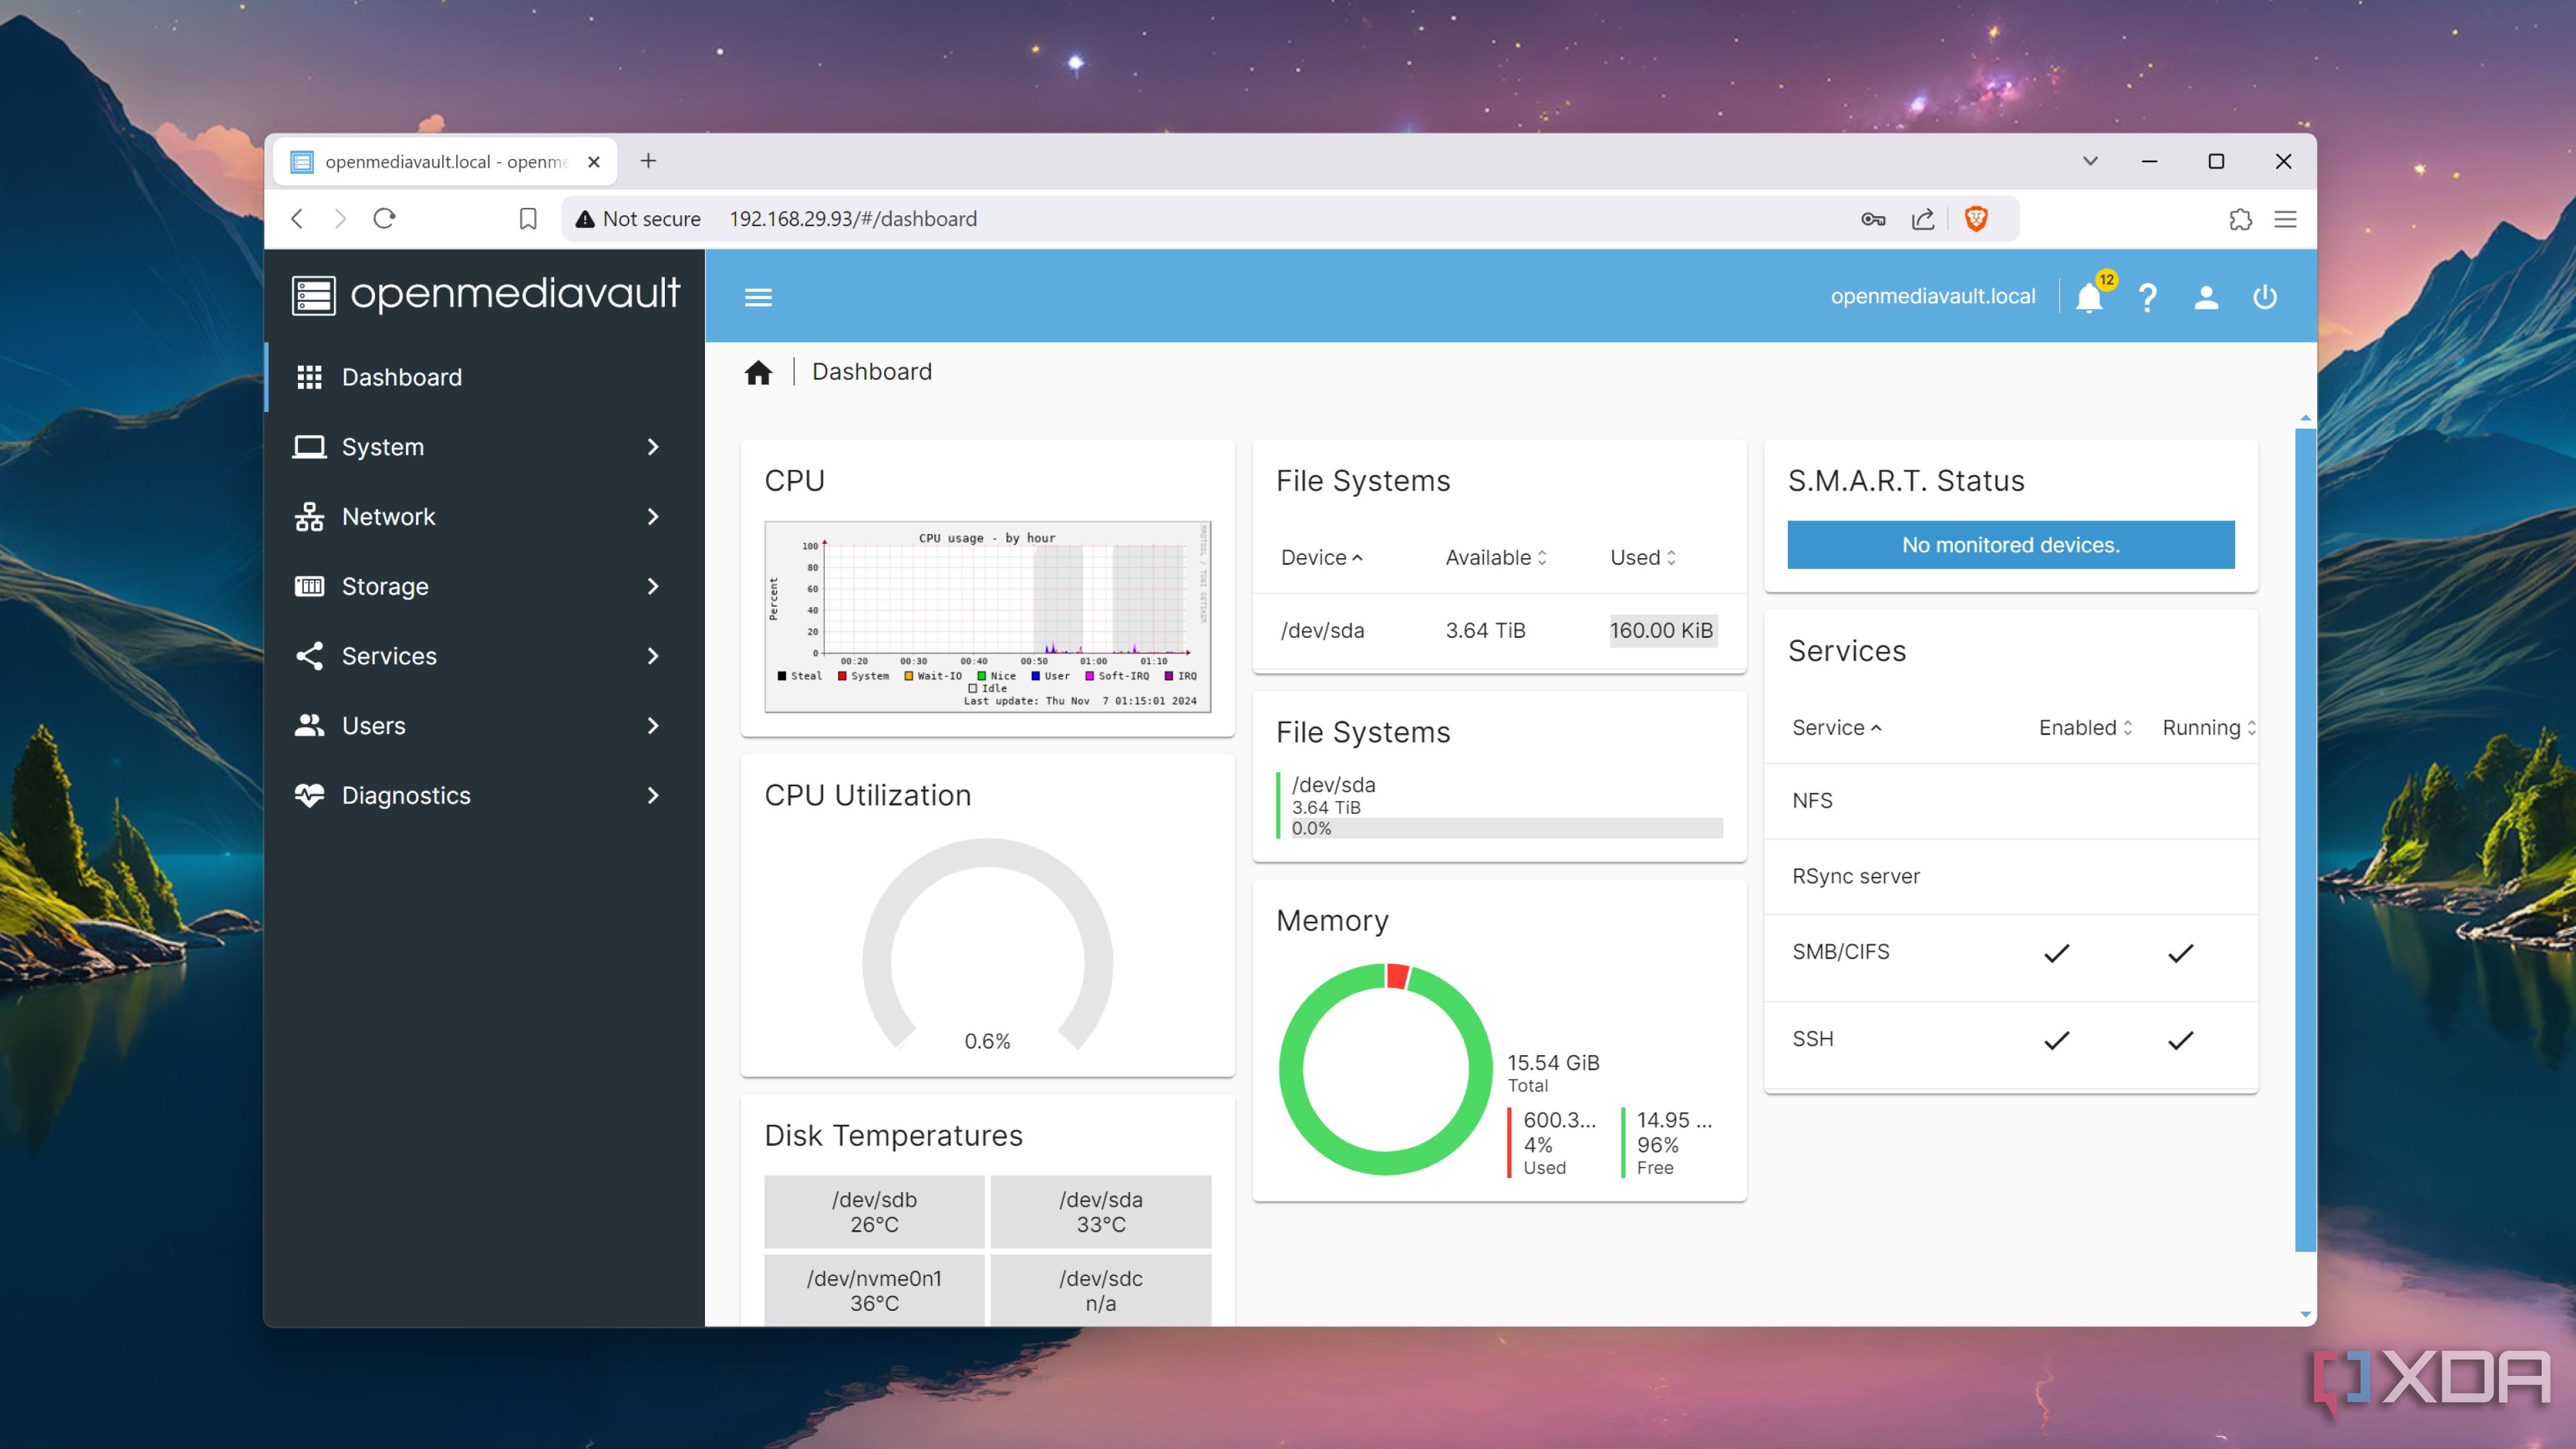Open the browser extensions puzzle icon

click(x=2240, y=219)
